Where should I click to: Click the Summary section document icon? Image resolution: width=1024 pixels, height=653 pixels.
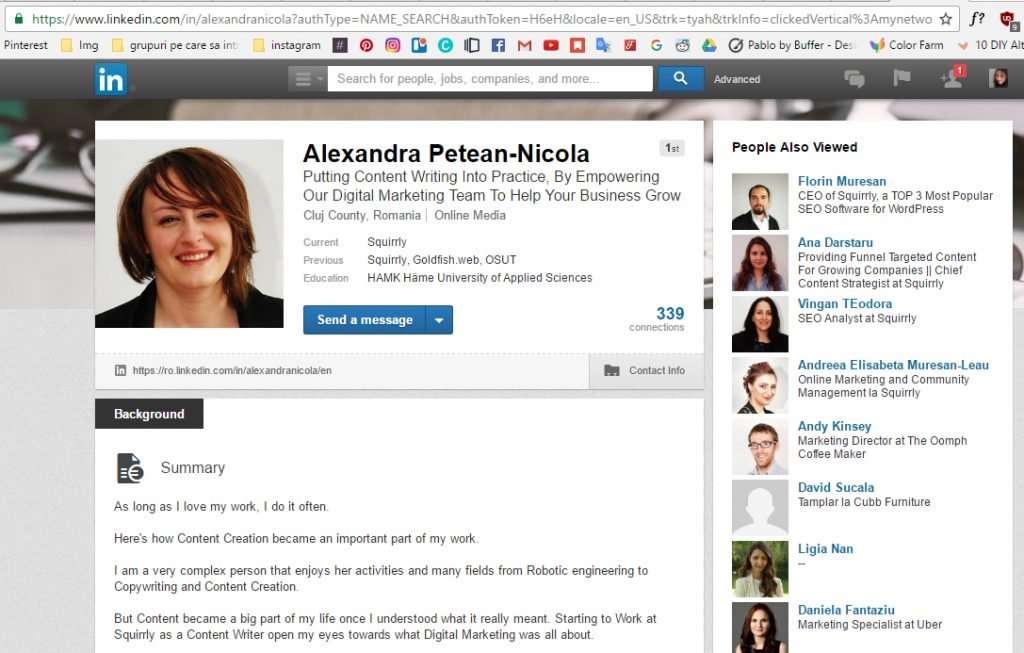click(130, 468)
